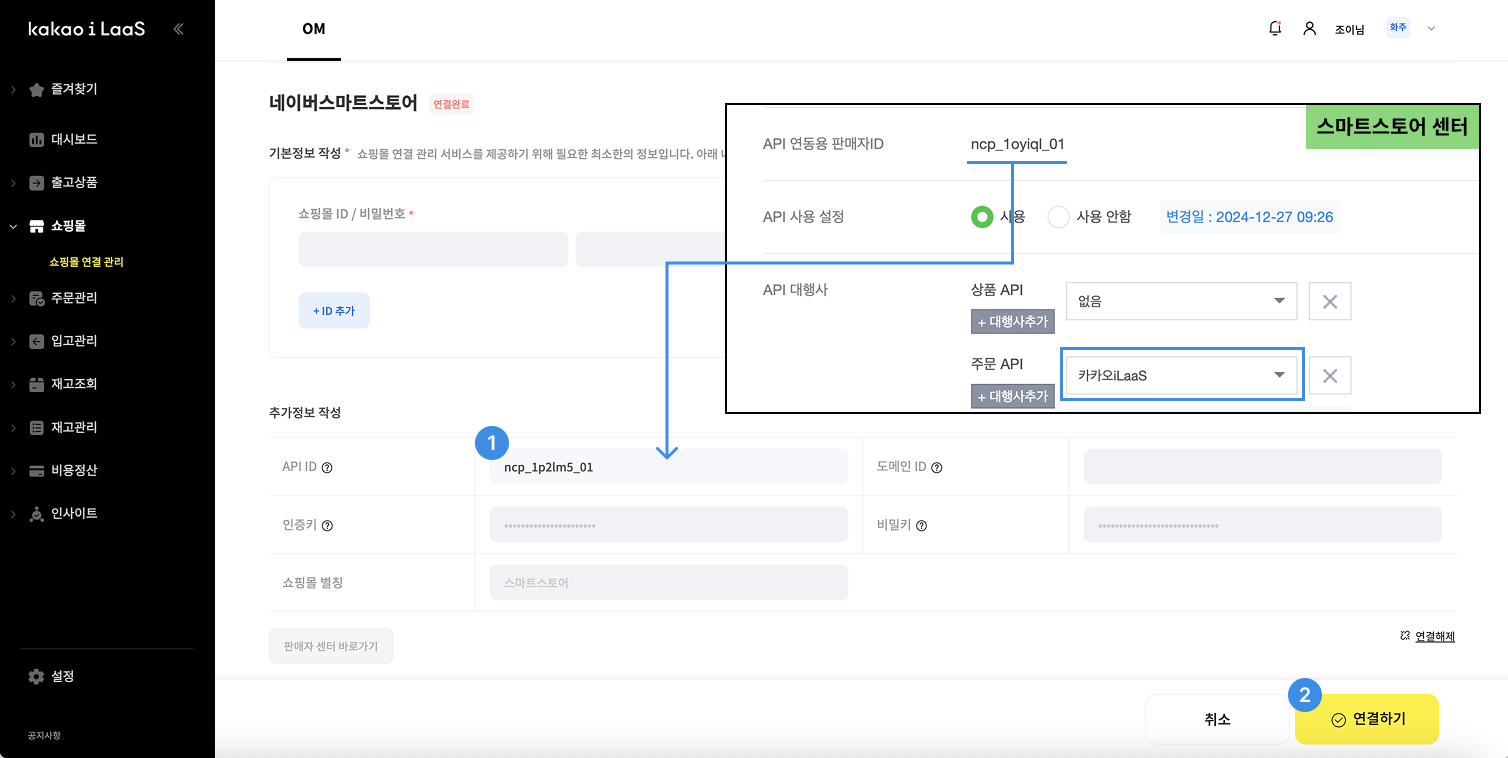Select the 사용 안함 radio button
This screenshot has width=1508, height=758.
pyautogui.click(x=1058, y=217)
